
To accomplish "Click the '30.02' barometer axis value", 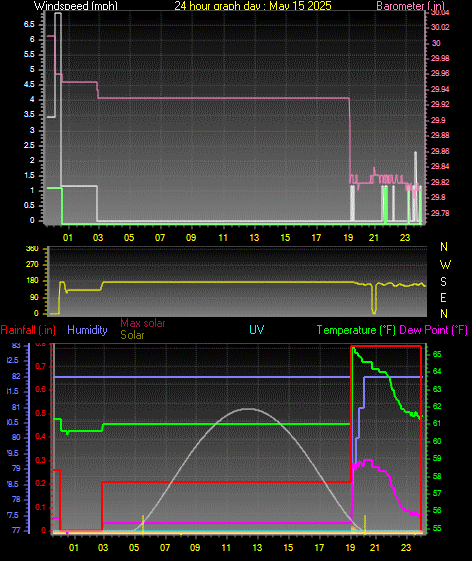I will [x=440, y=28].
